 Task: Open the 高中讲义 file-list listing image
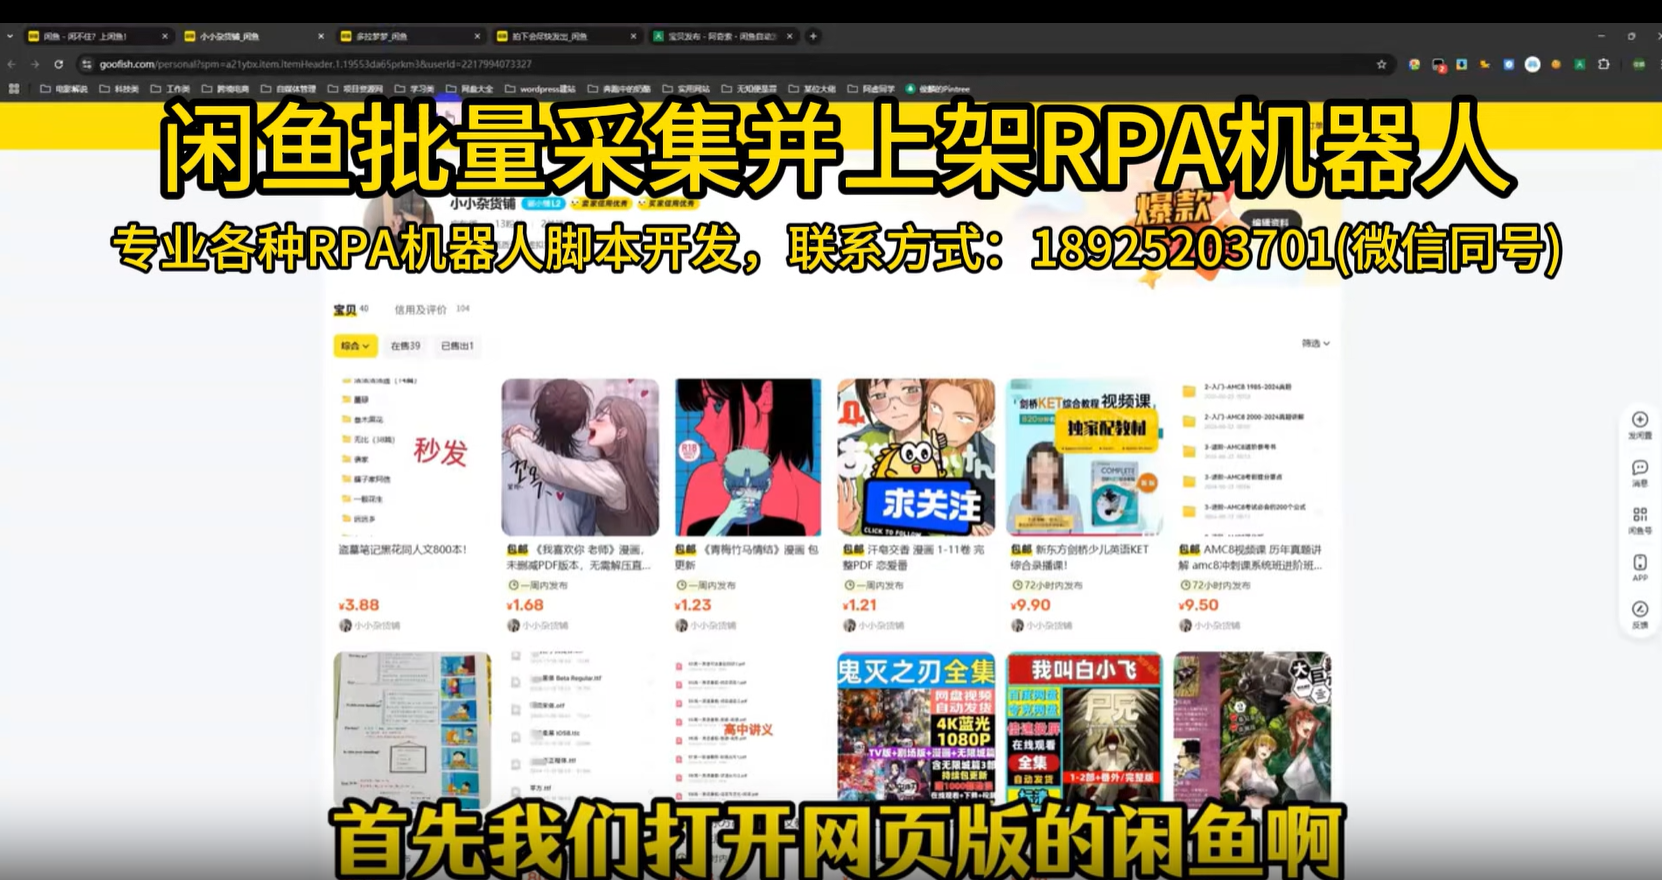pyautogui.click(x=748, y=730)
